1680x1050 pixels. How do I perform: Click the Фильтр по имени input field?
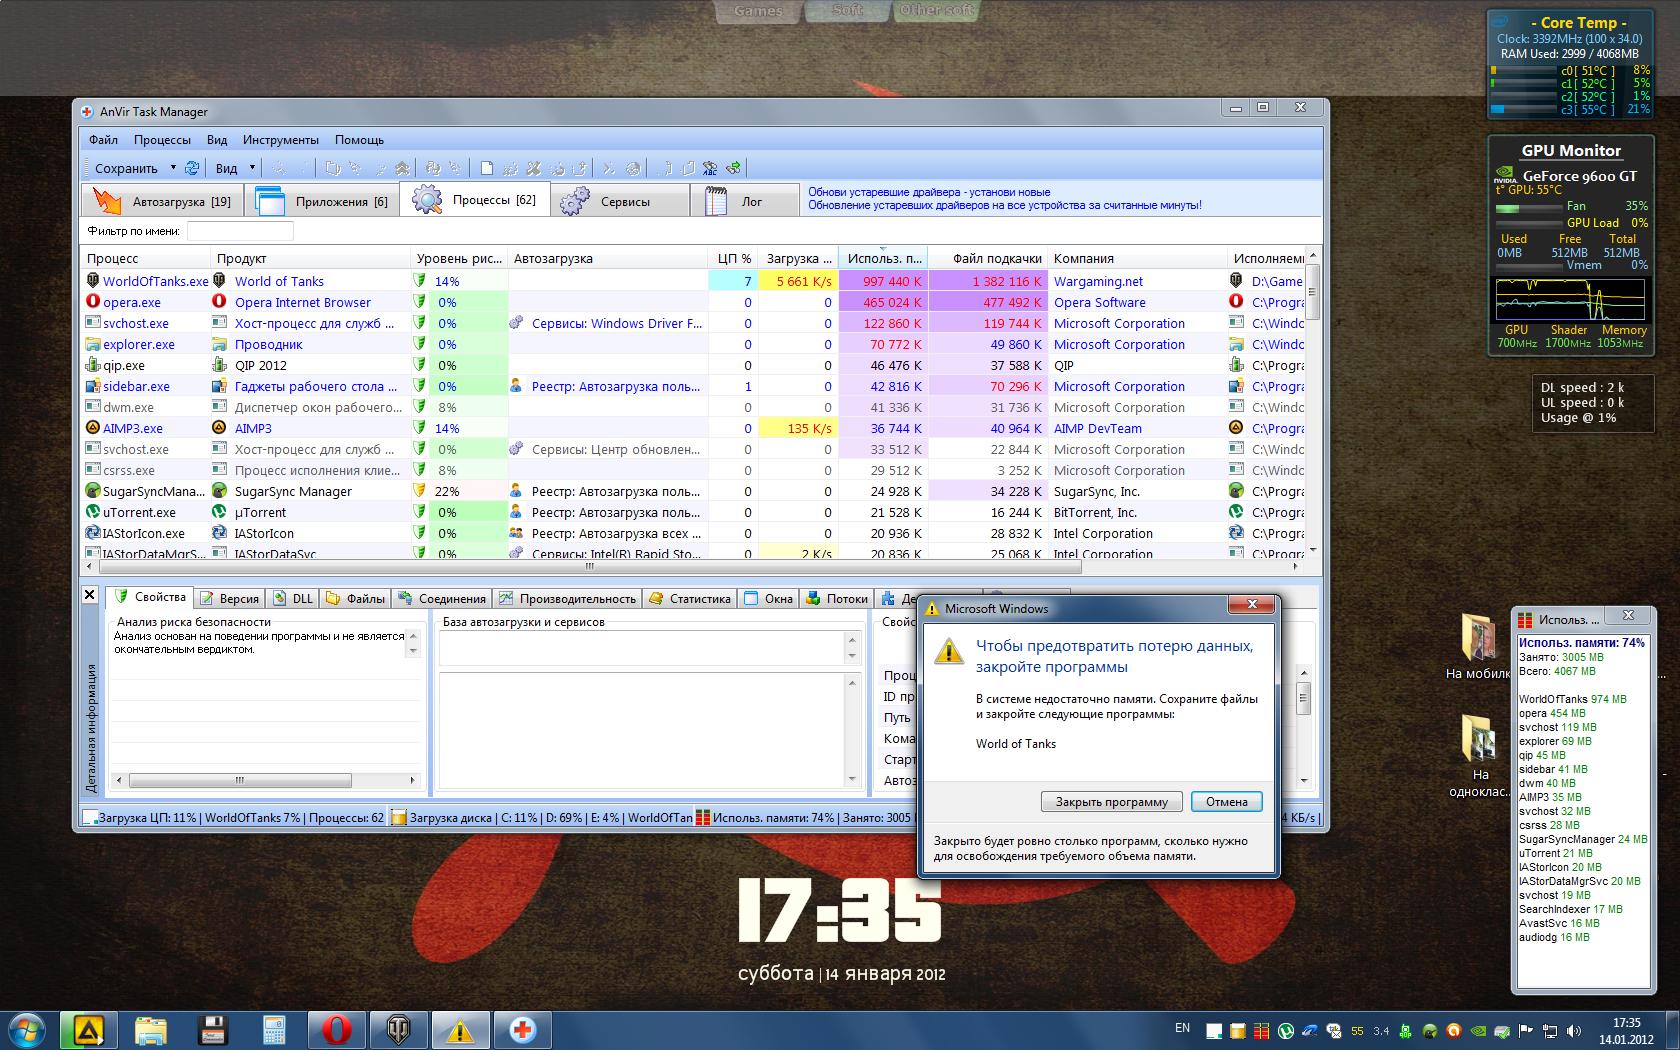(x=240, y=231)
